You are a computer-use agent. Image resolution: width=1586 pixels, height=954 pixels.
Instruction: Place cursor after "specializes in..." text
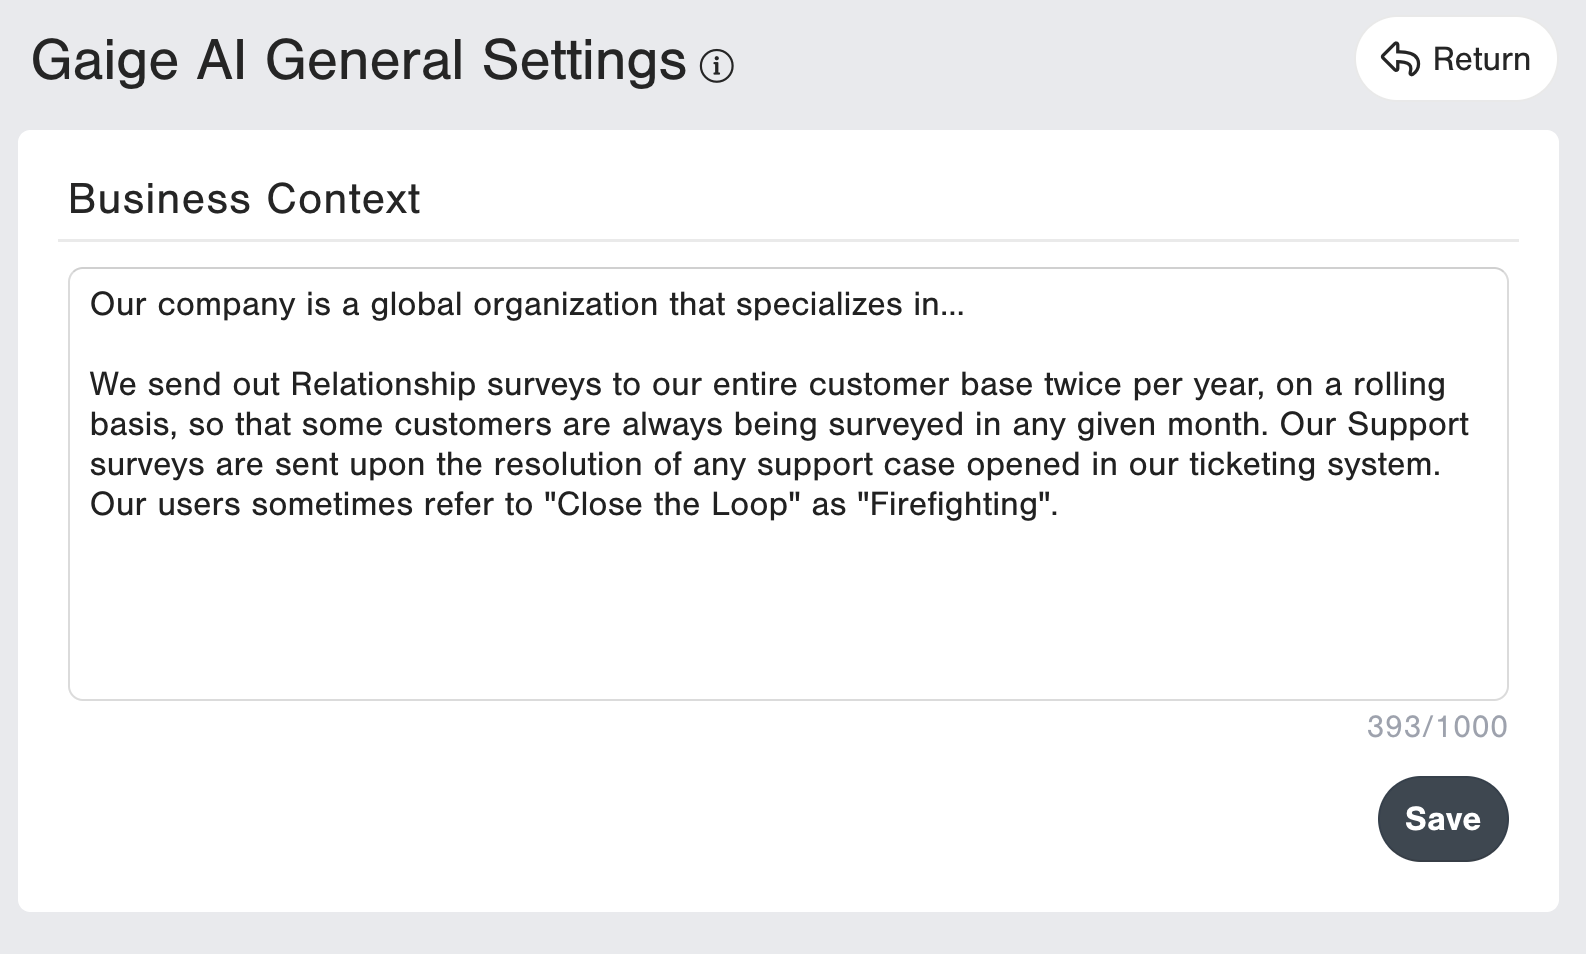966,305
